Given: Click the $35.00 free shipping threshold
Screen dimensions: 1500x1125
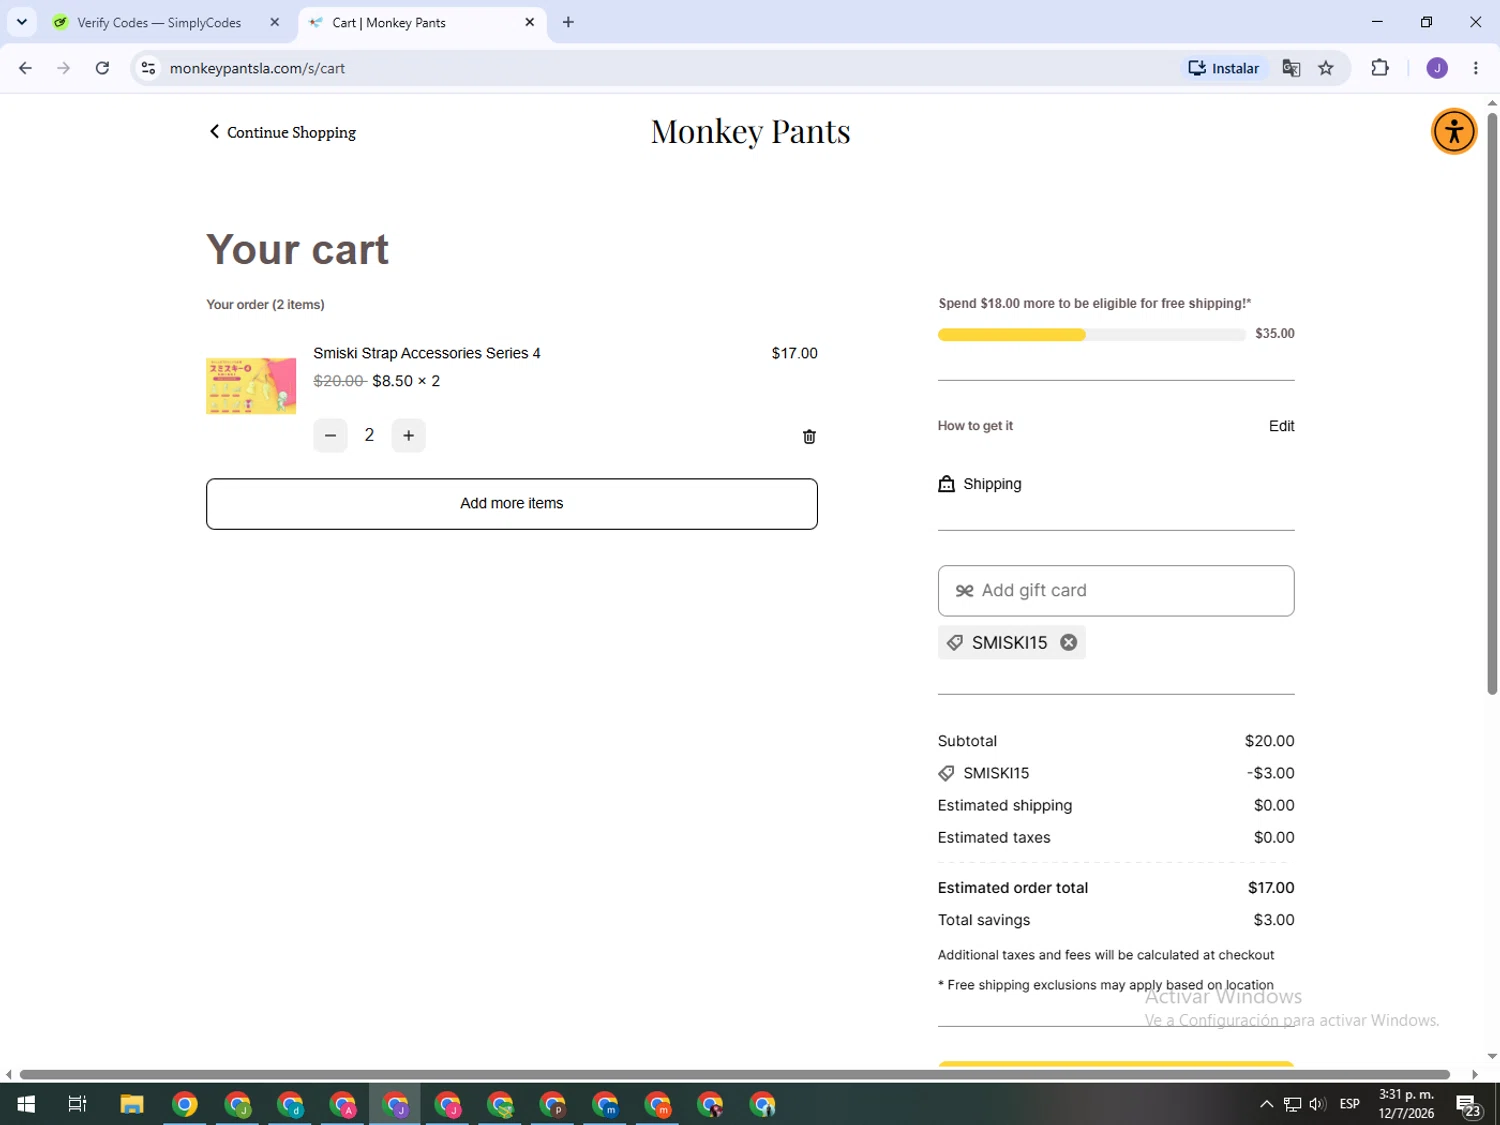Looking at the screenshot, I should click(1275, 334).
